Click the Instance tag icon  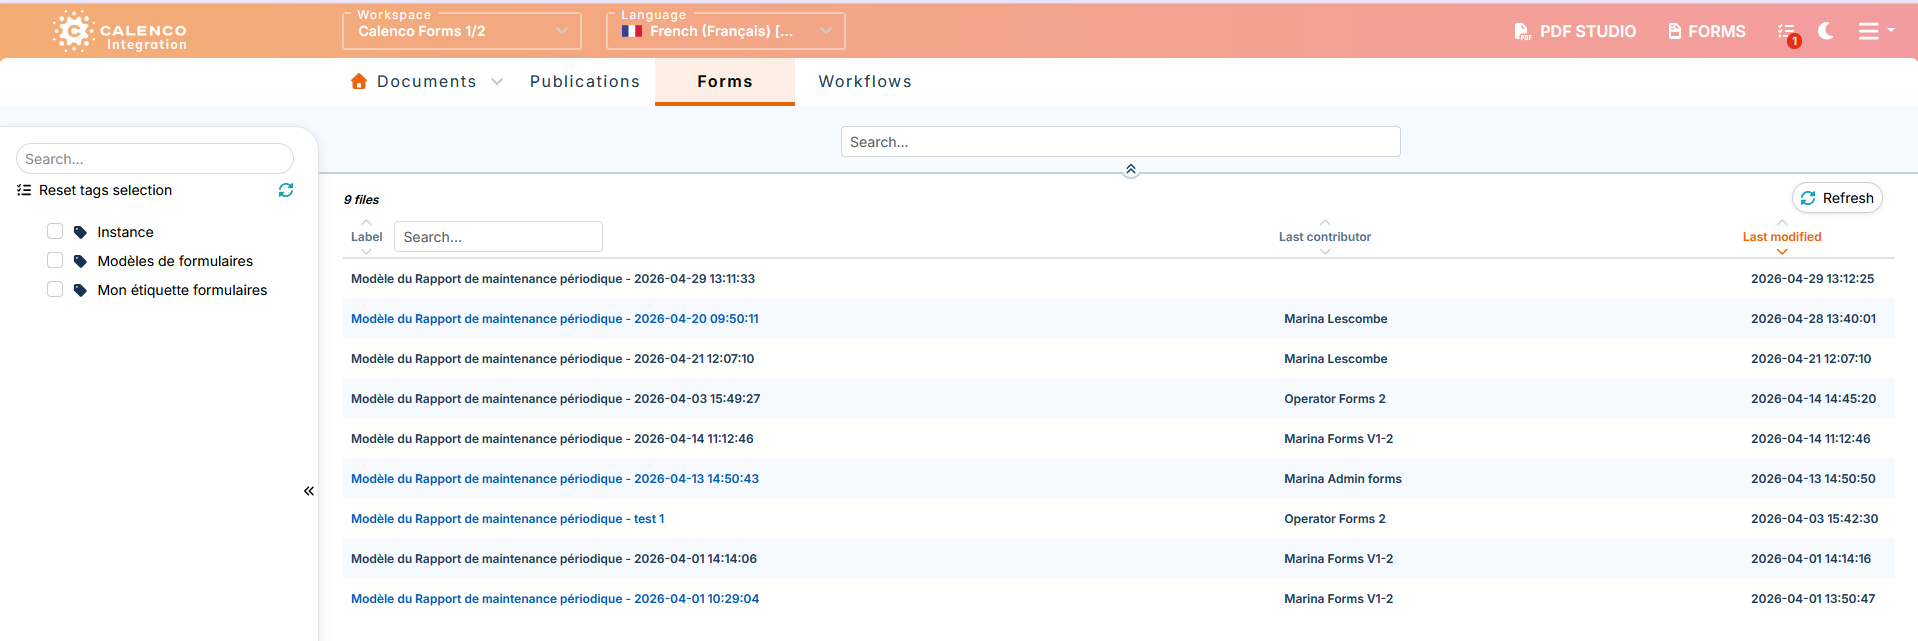point(81,232)
